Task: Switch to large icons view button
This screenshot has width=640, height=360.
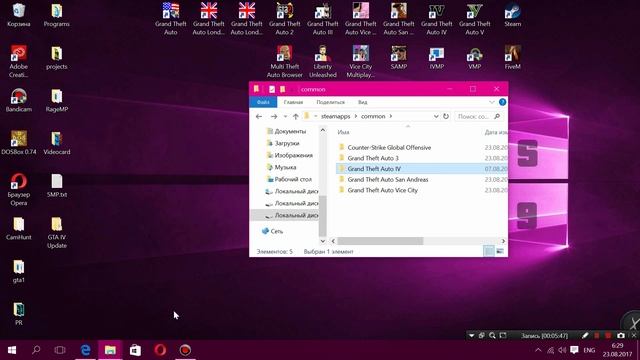Action: [x=500, y=251]
